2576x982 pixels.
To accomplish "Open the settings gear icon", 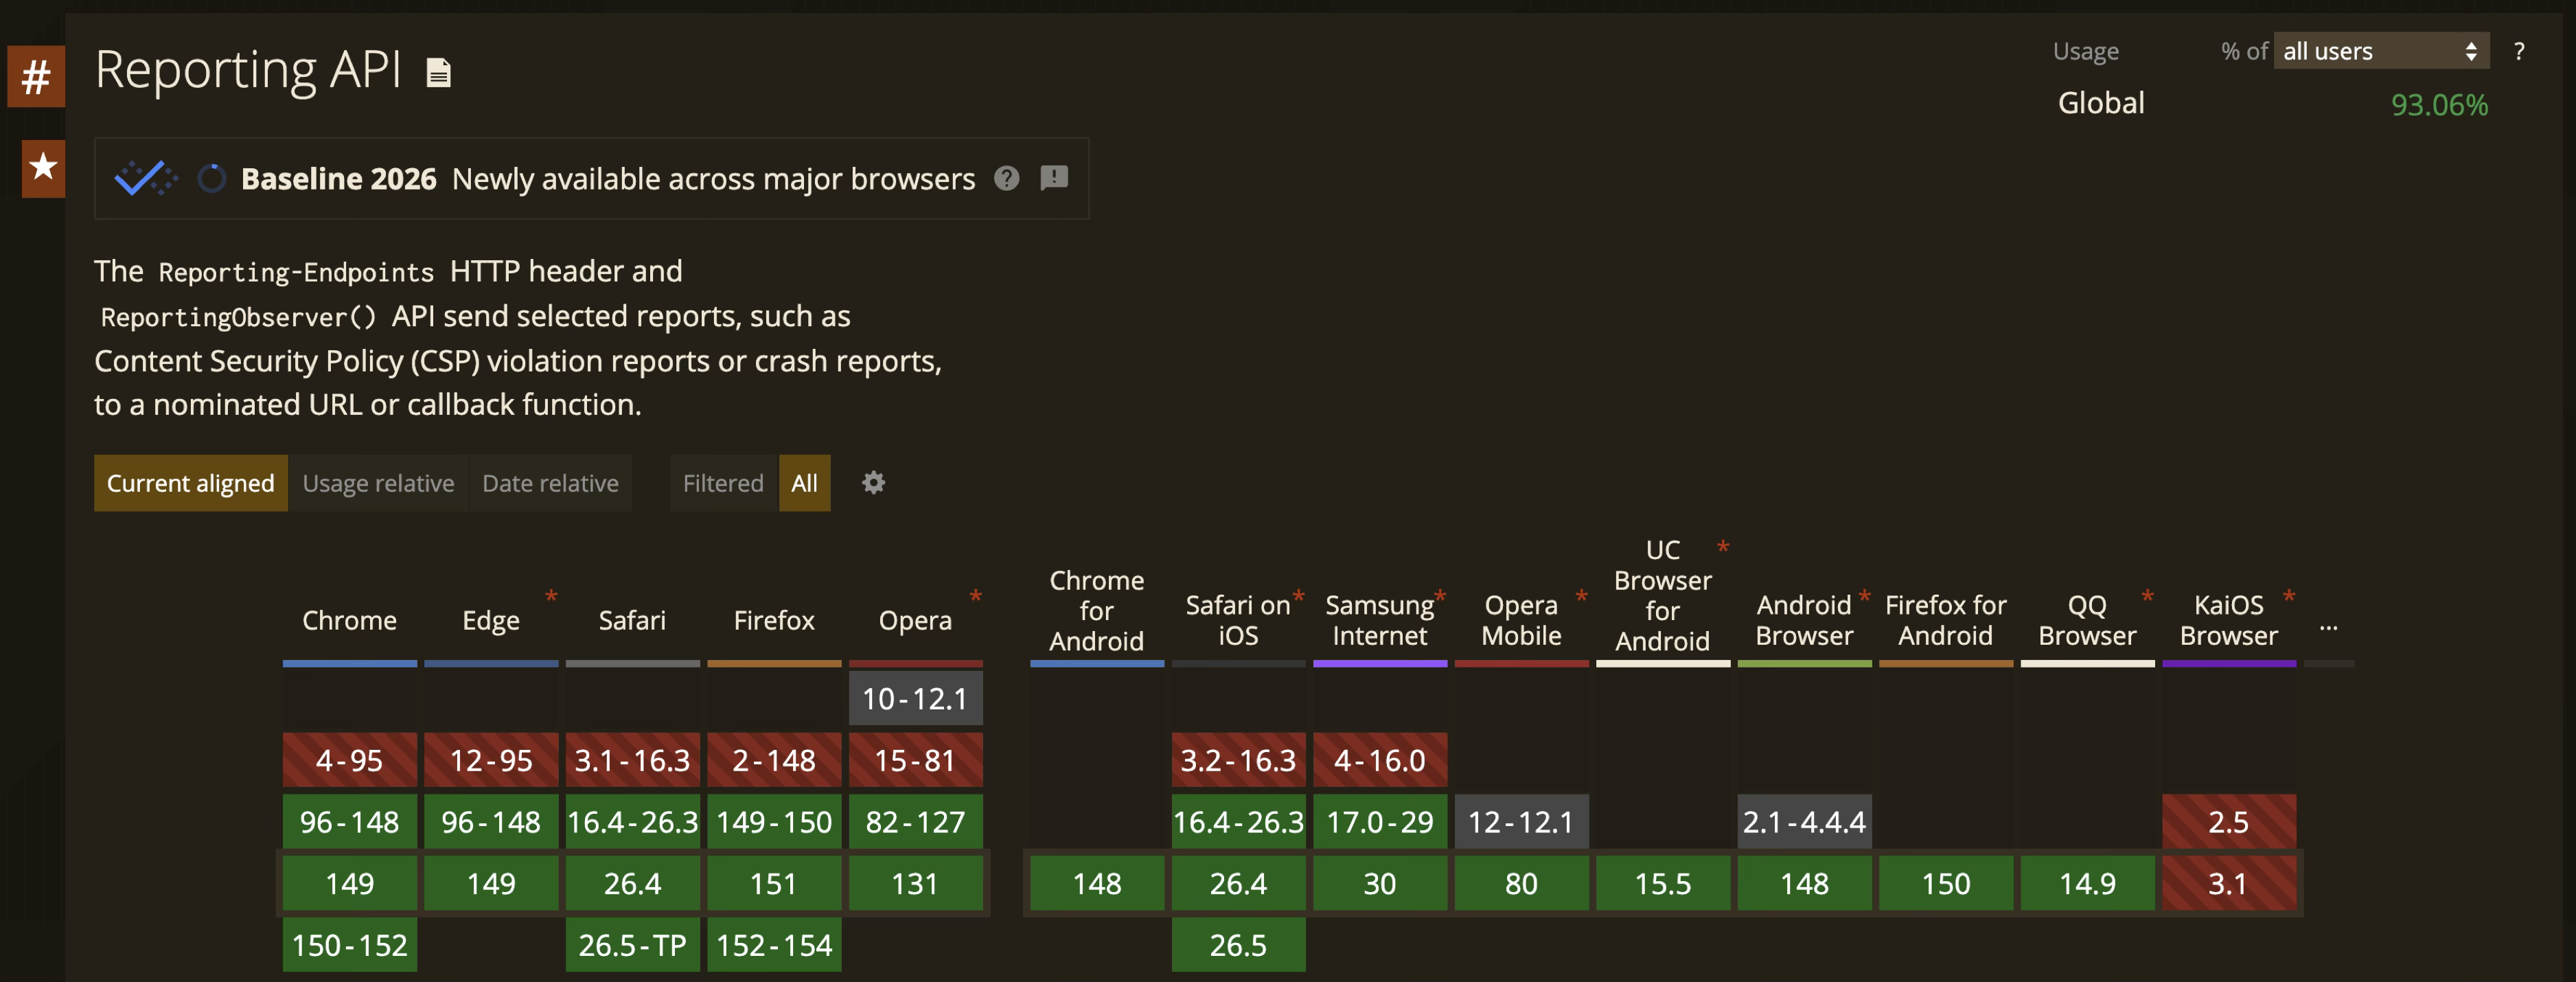I will [873, 483].
